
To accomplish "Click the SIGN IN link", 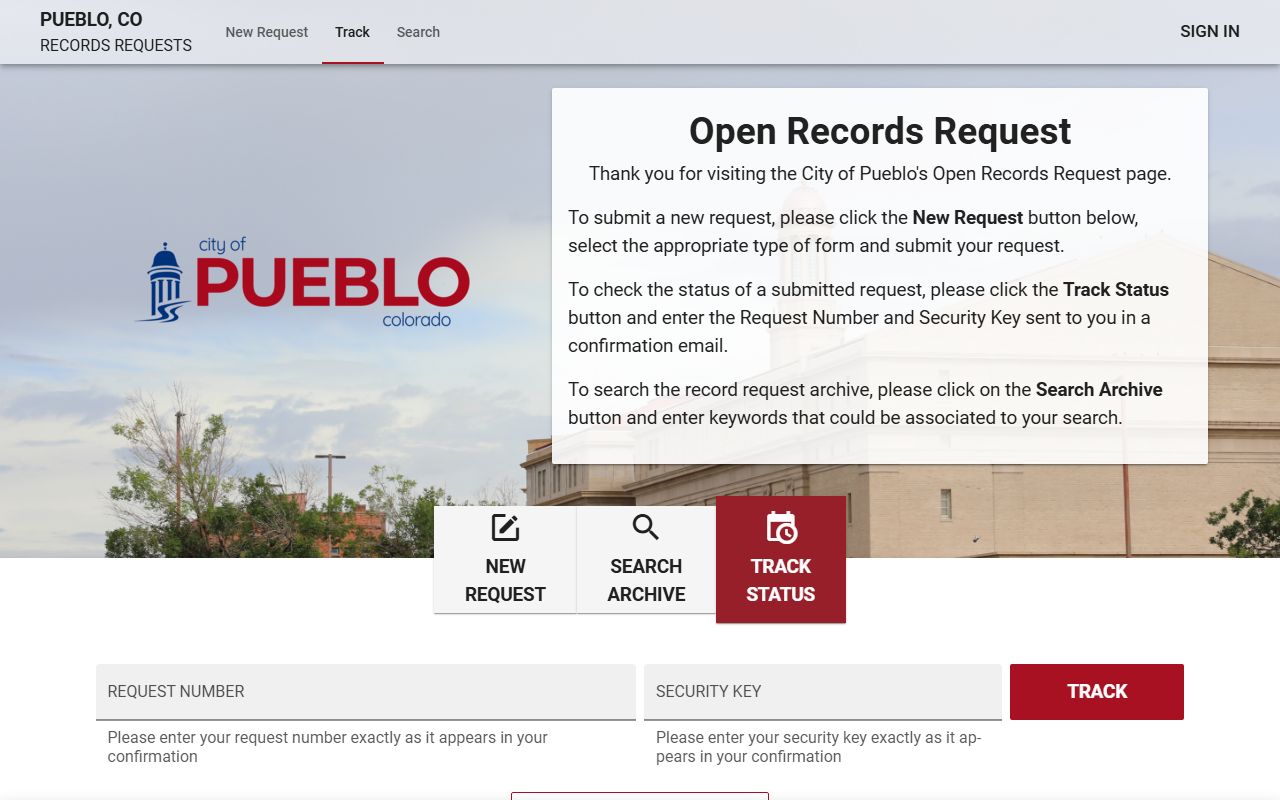I will [1209, 31].
